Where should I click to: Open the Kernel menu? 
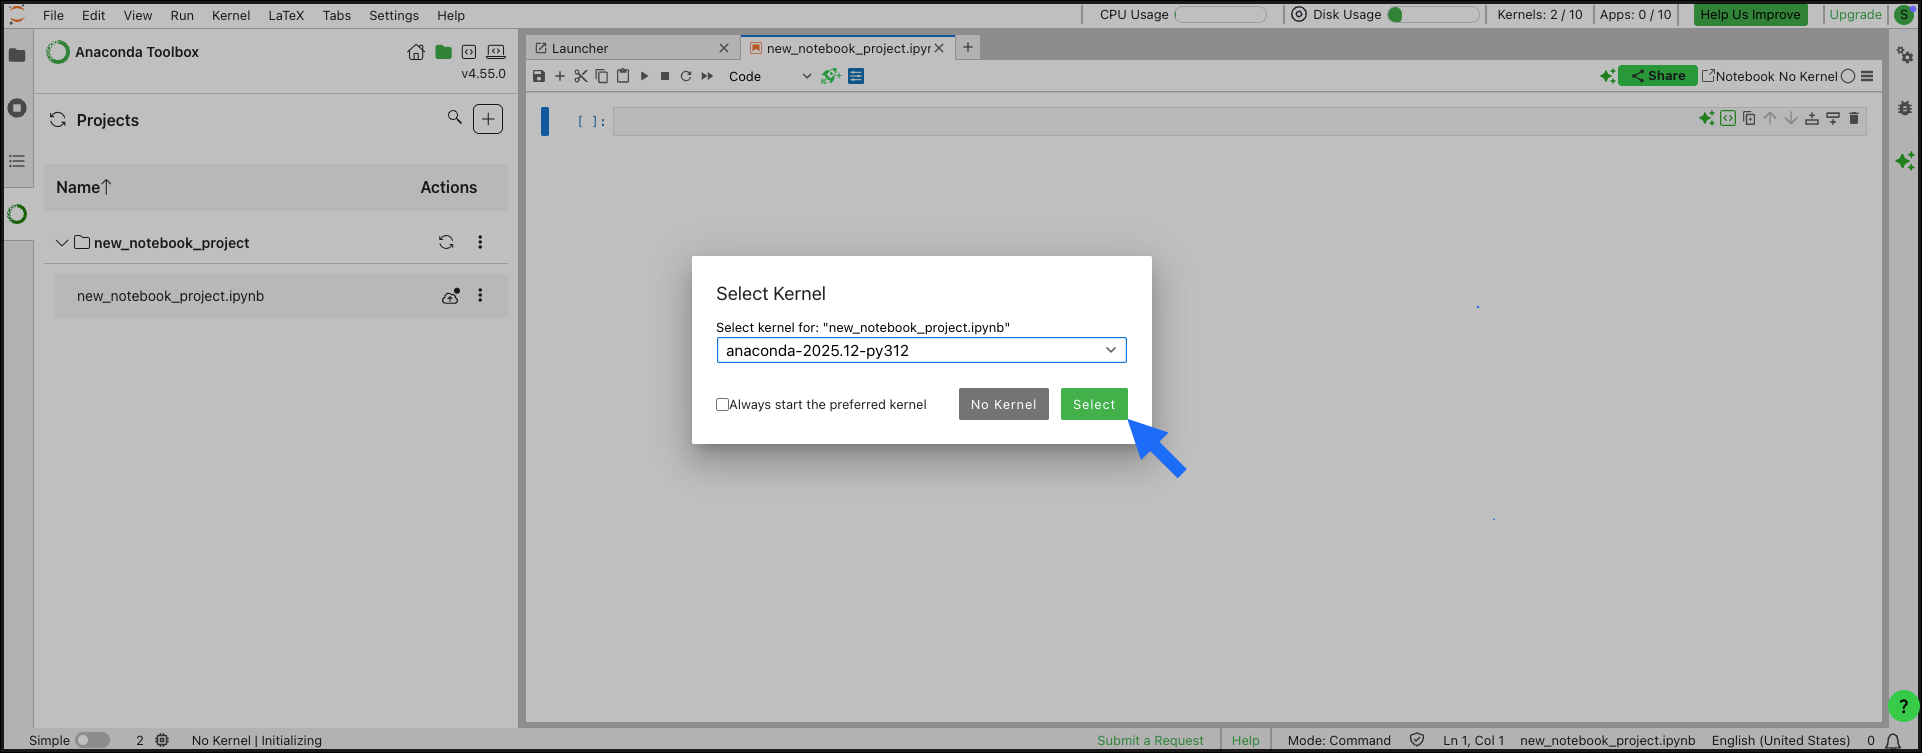point(231,15)
